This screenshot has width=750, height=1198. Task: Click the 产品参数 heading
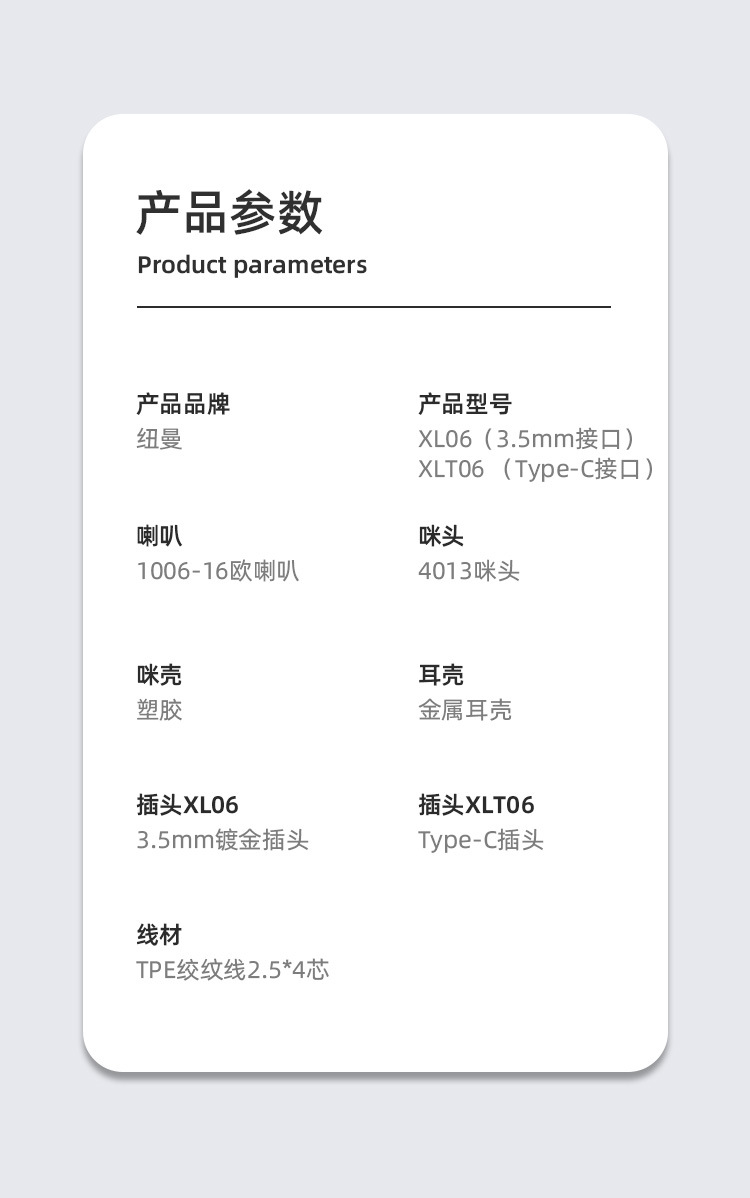pos(229,213)
